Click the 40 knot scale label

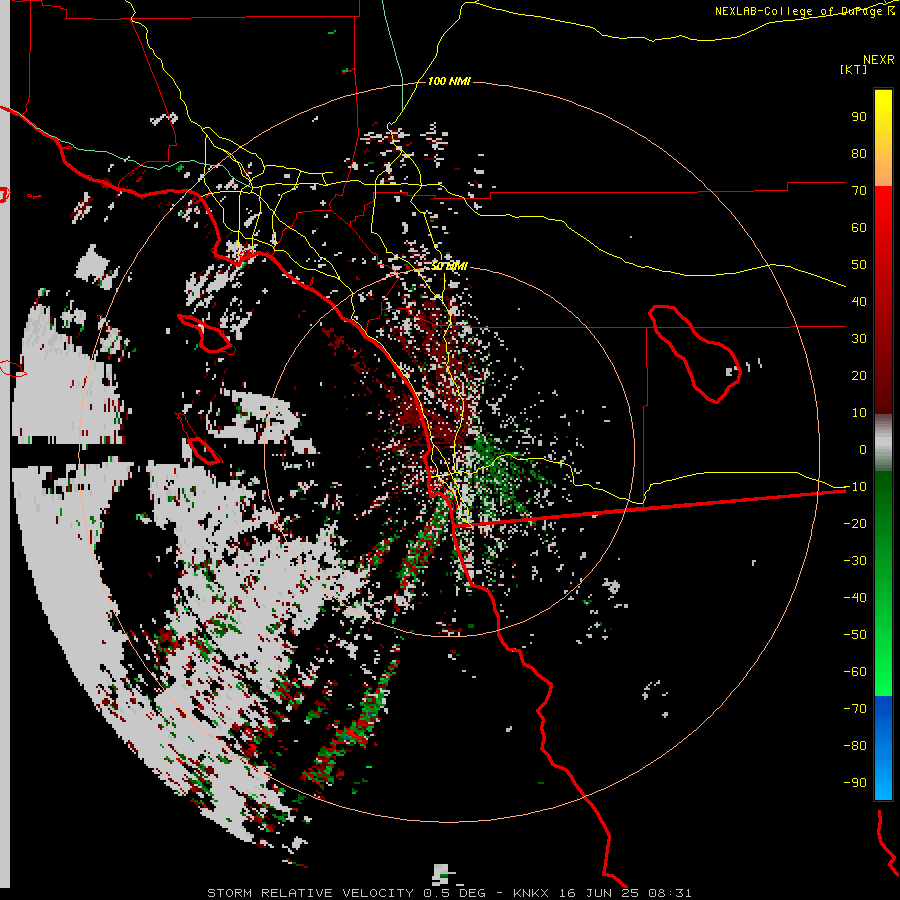tap(859, 302)
